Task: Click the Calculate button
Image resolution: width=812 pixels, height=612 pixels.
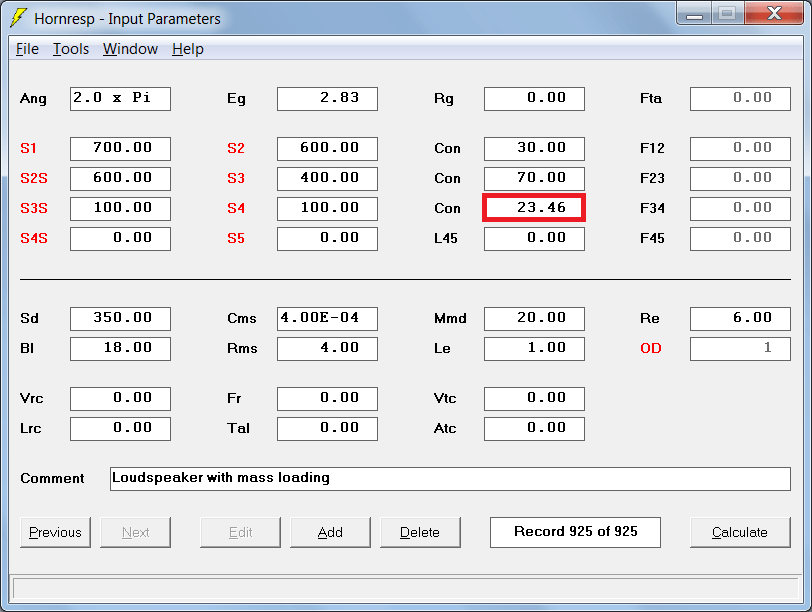Action: click(x=740, y=532)
